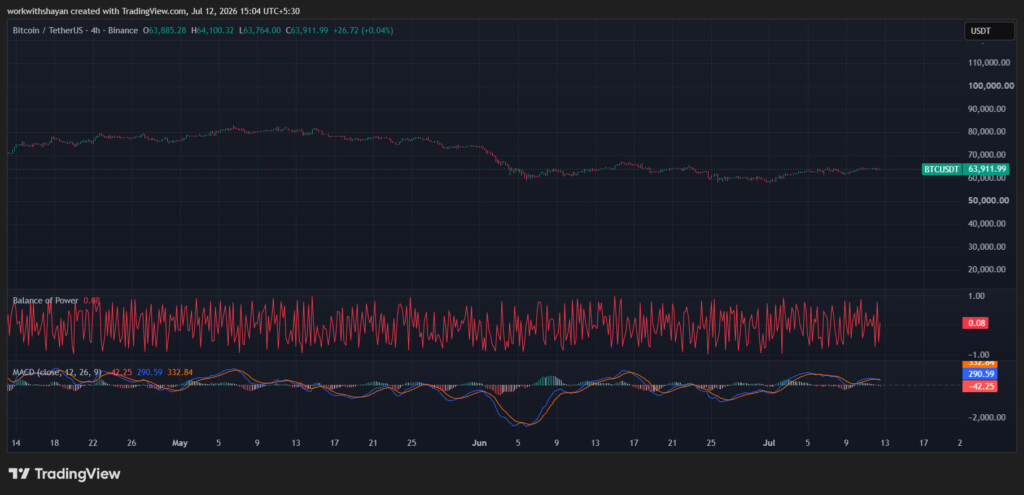Click the orange 332.84 MACD legend value
This screenshot has height=495, width=1024.
click(180, 372)
